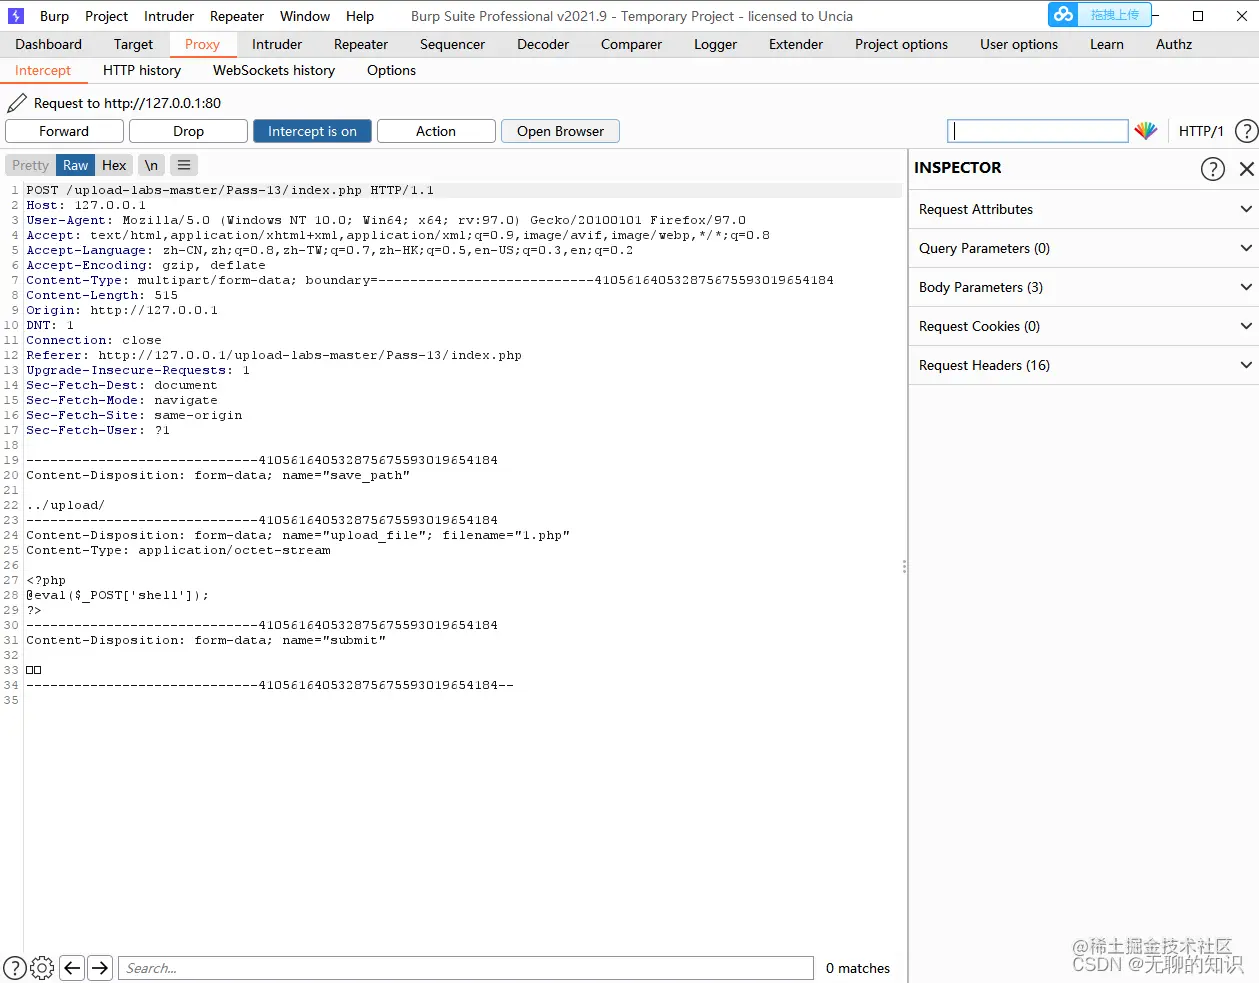This screenshot has width=1259, height=983.
Task: Open the colorful highlight color picker
Action: (x=1146, y=131)
